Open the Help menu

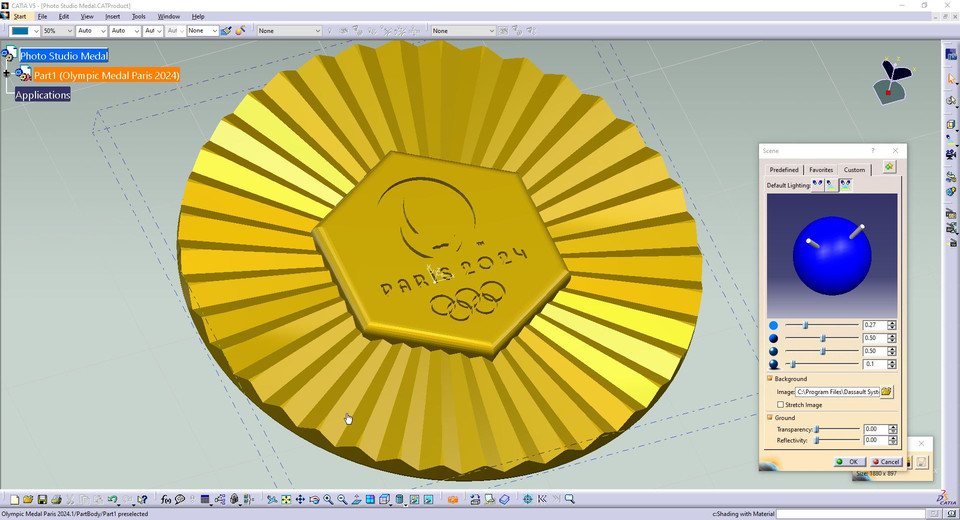pyautogui.click(x=198, y=17)
